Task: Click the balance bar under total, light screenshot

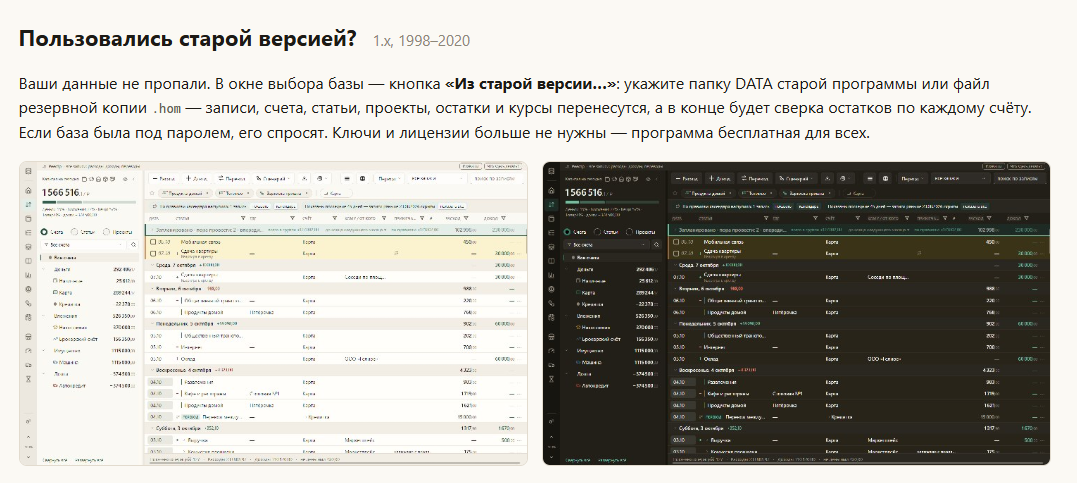Action: pyautogui.click(x=89, y=202)
